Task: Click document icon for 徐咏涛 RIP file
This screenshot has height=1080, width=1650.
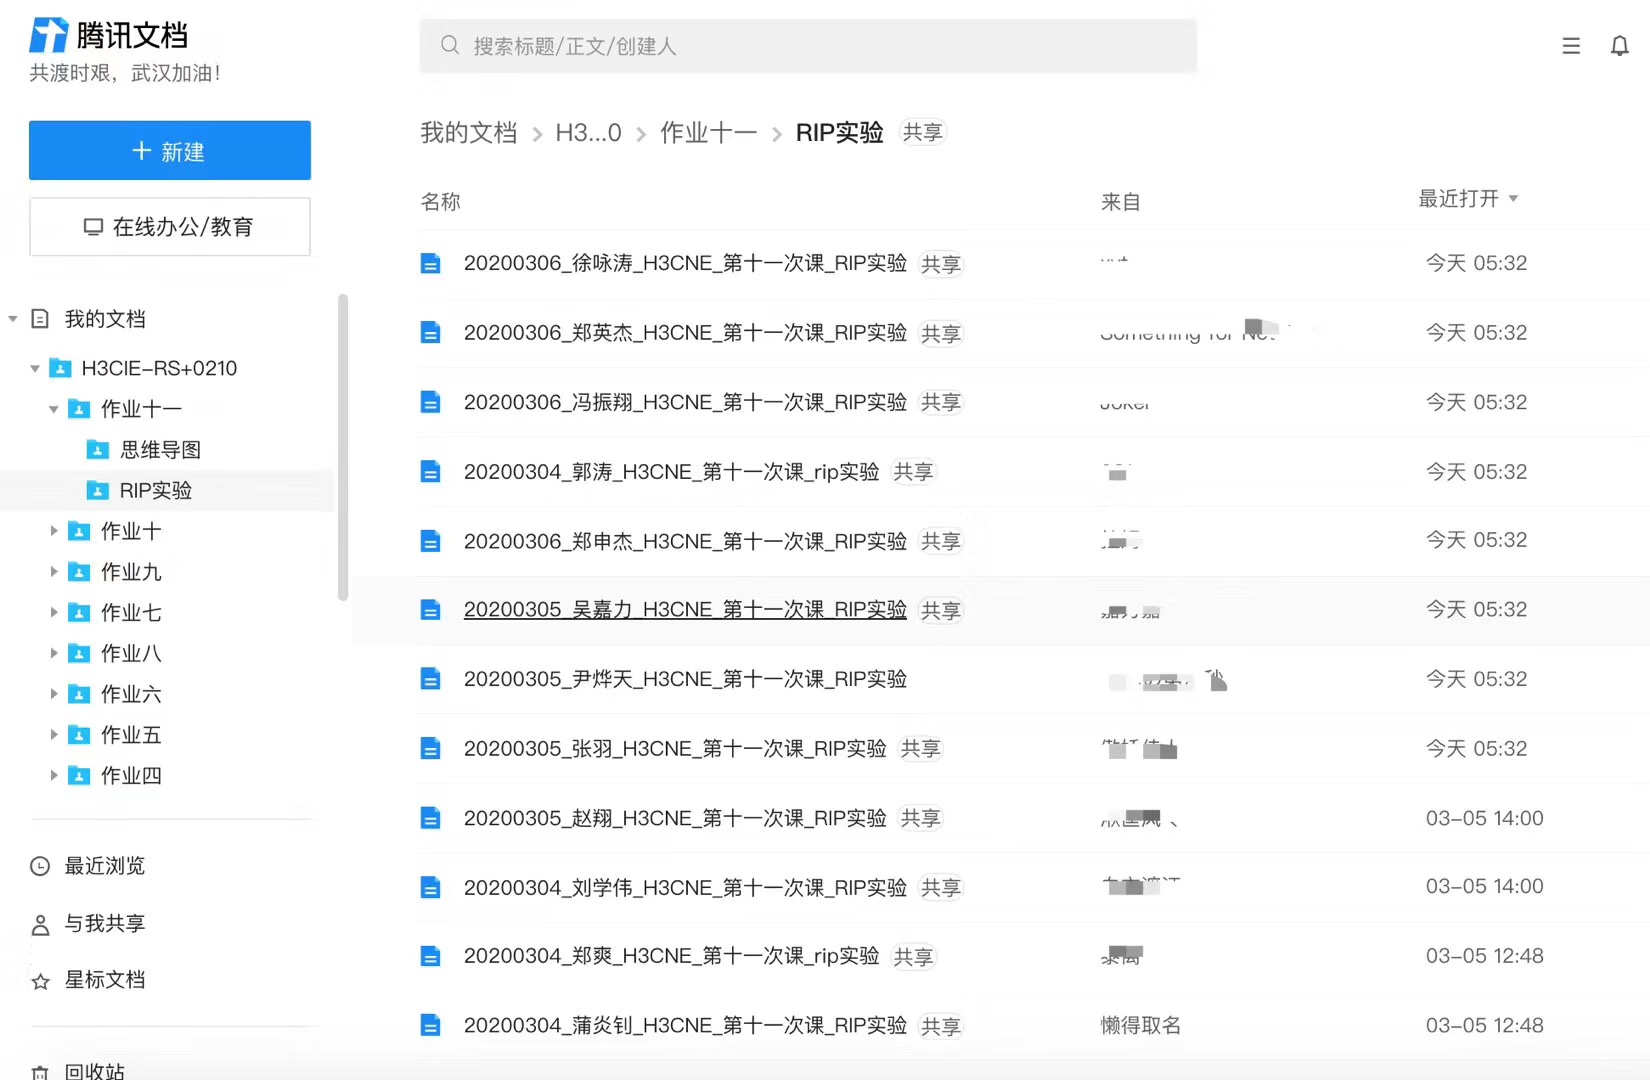Action: (430, 264)
